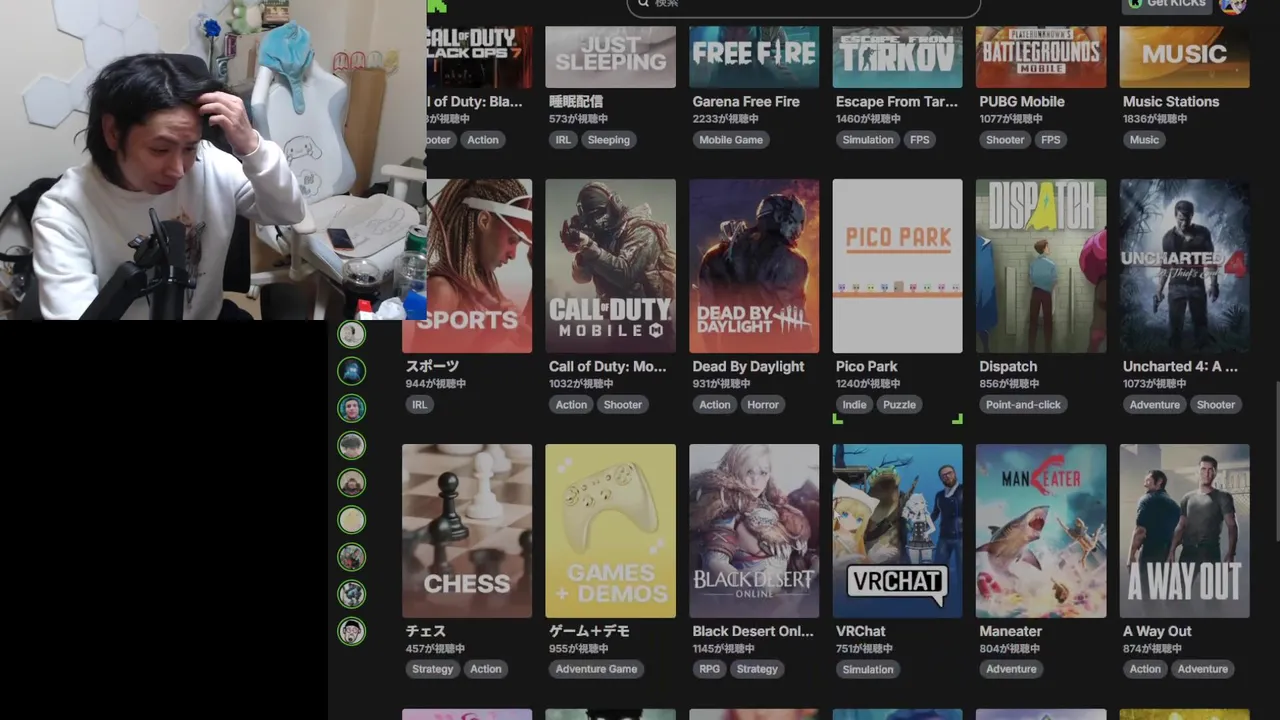Image resolution: width=1280 pixels, height=720 pixels.
Task: Open the Uncharted 4 cover image
Action: (x=1184, y=266)
